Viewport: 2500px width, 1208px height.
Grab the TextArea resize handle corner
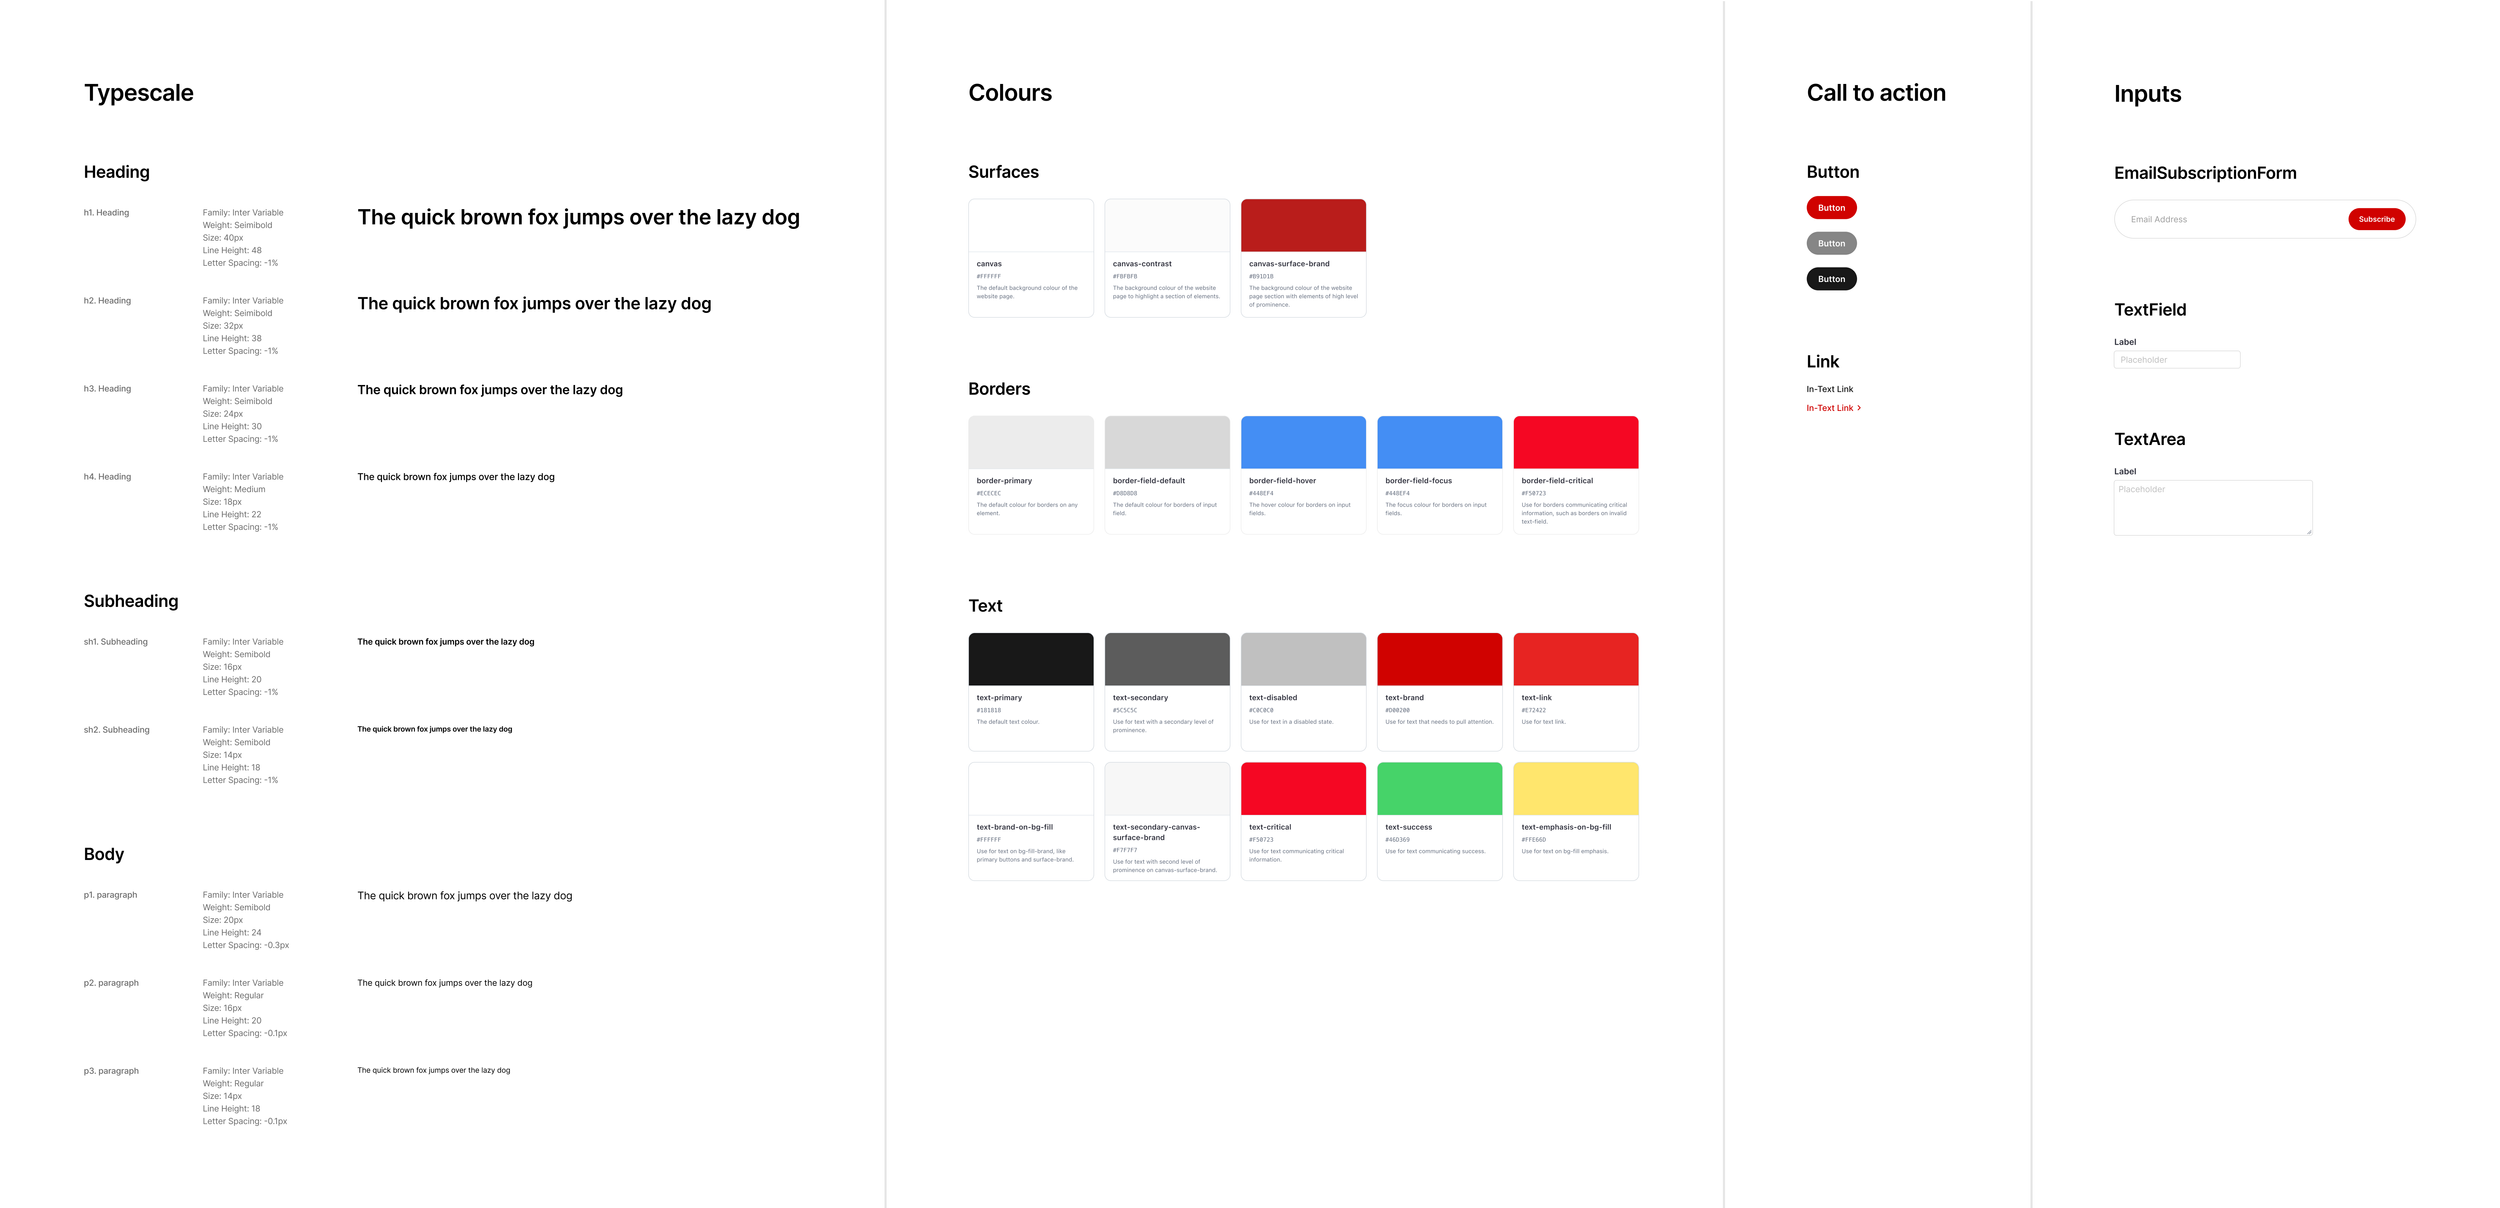[x=2309, y=532]
